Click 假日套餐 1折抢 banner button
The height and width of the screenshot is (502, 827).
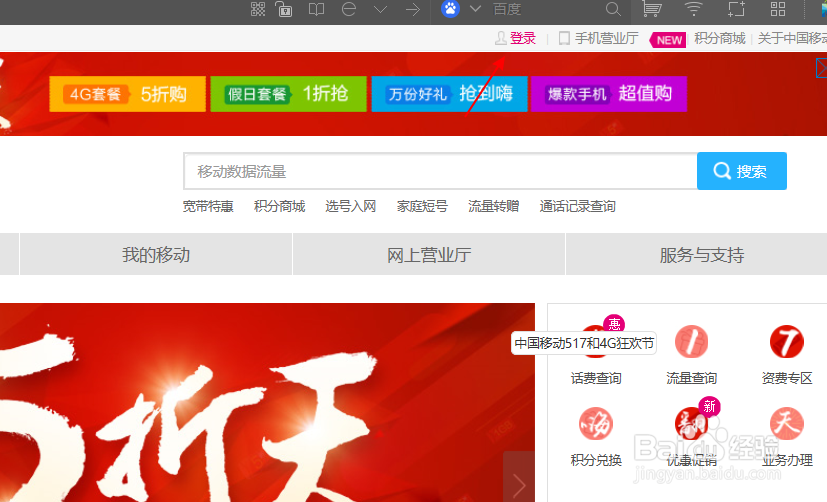[289, 94]
